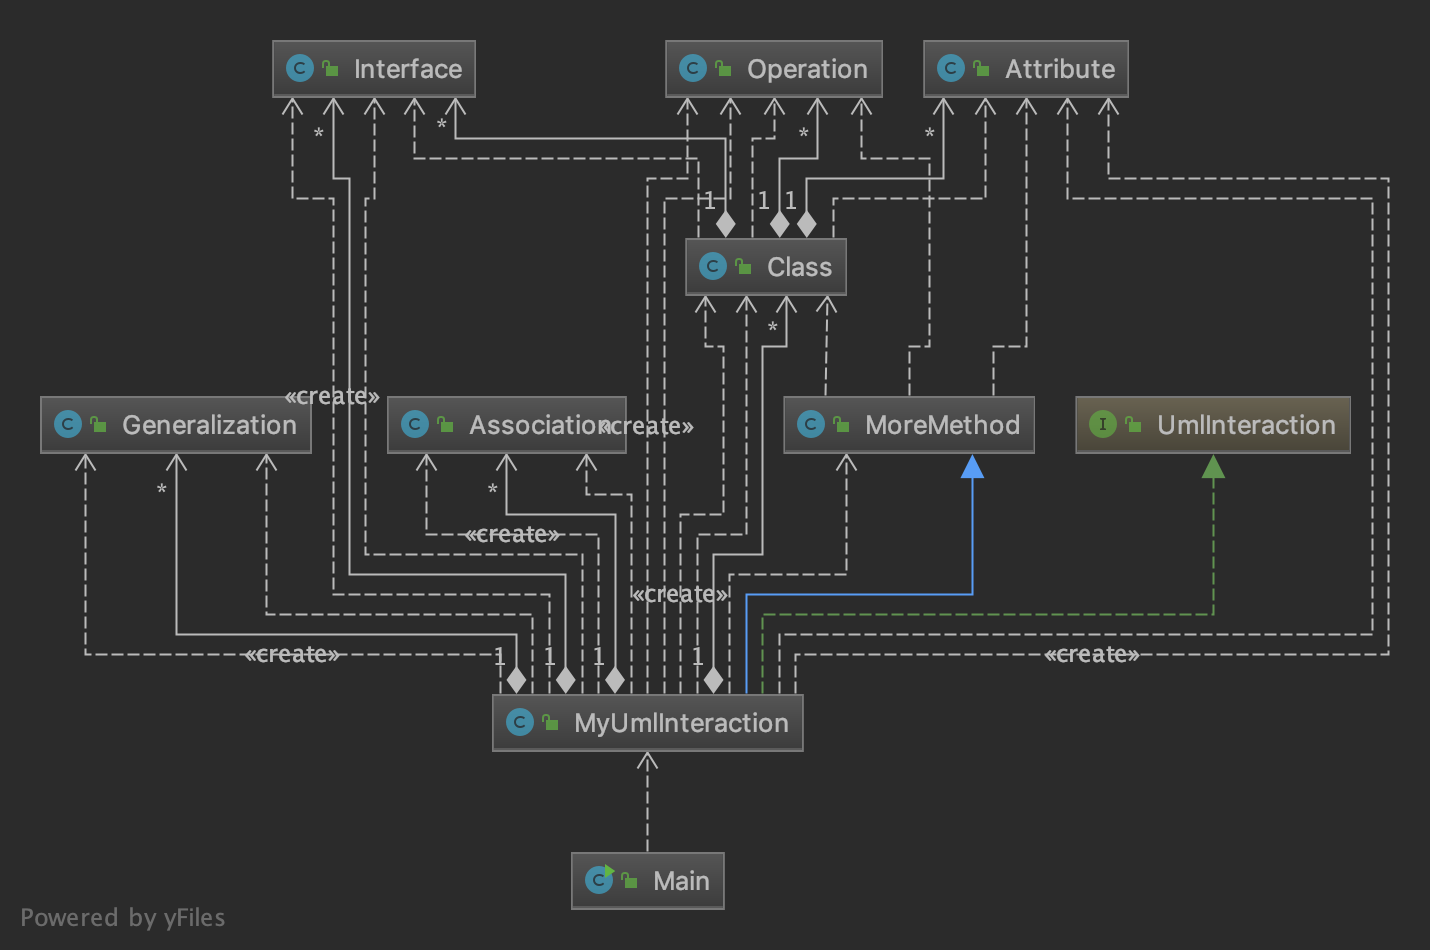Click the public access icon on Interface

tap(330, 68)
